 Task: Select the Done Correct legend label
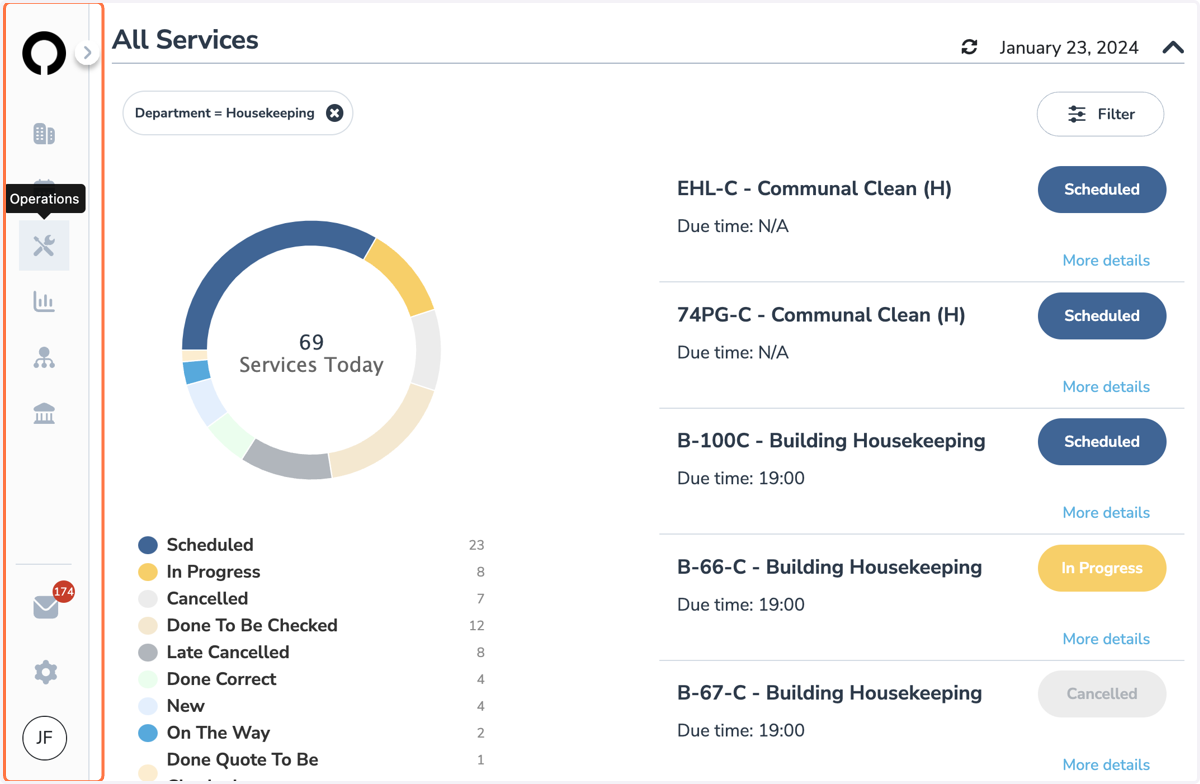(221, 679)
